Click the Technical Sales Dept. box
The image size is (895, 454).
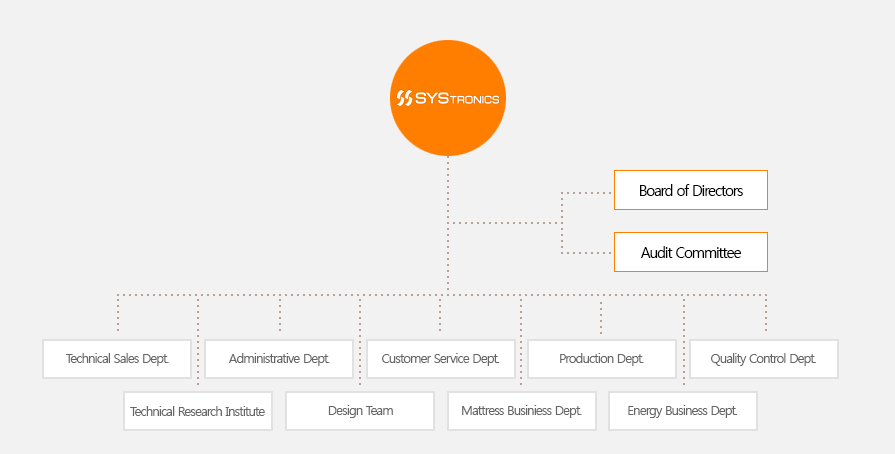pos(117,359)
